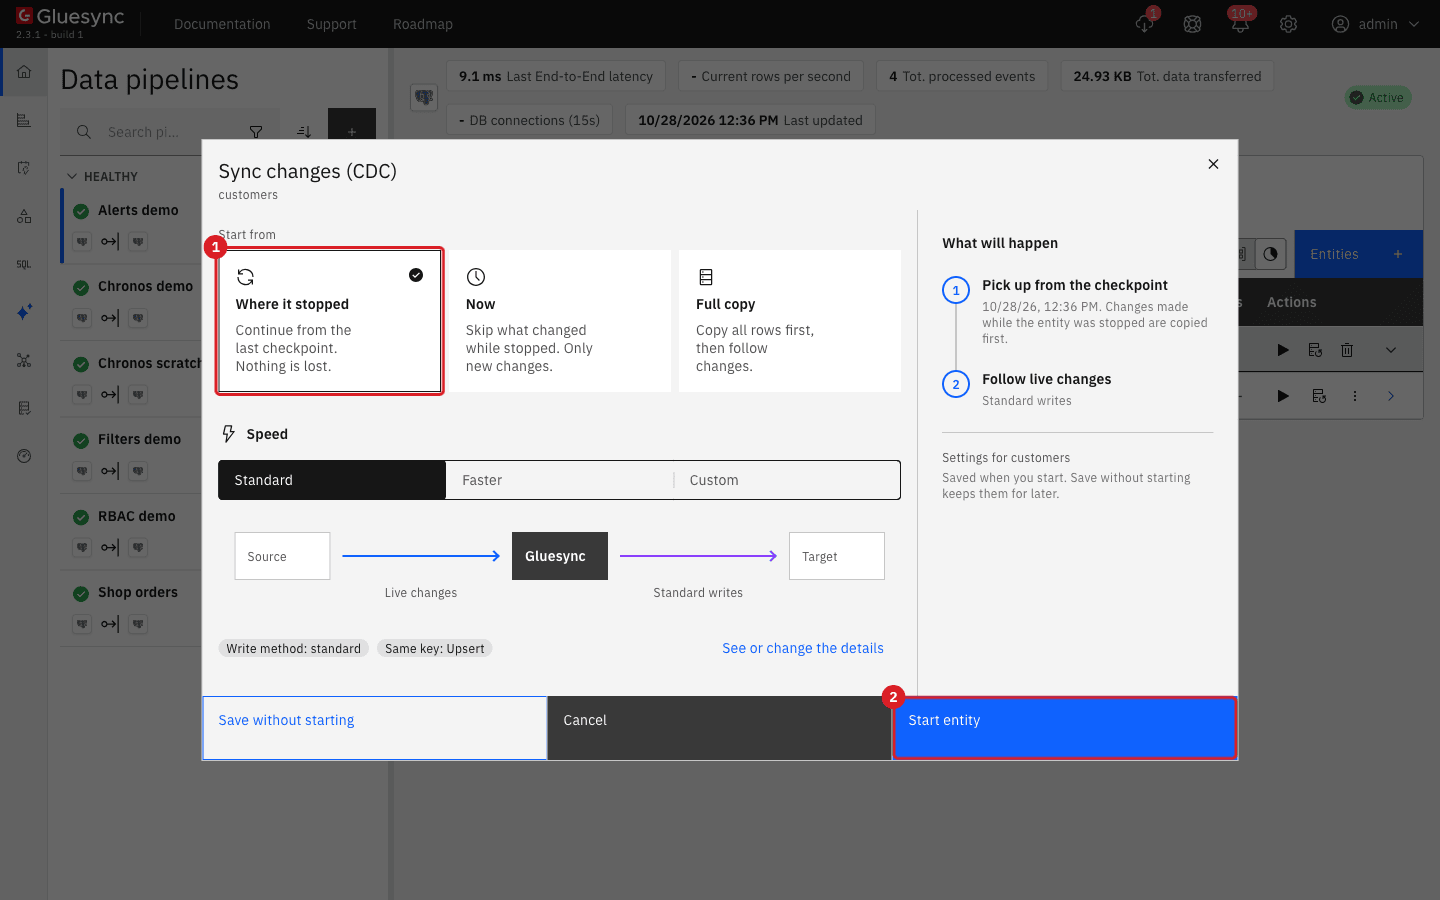This screenshot has height=900, width=1440.
Task: Select the RBAC demo pipeline
Action: click(x=136, y=516)
